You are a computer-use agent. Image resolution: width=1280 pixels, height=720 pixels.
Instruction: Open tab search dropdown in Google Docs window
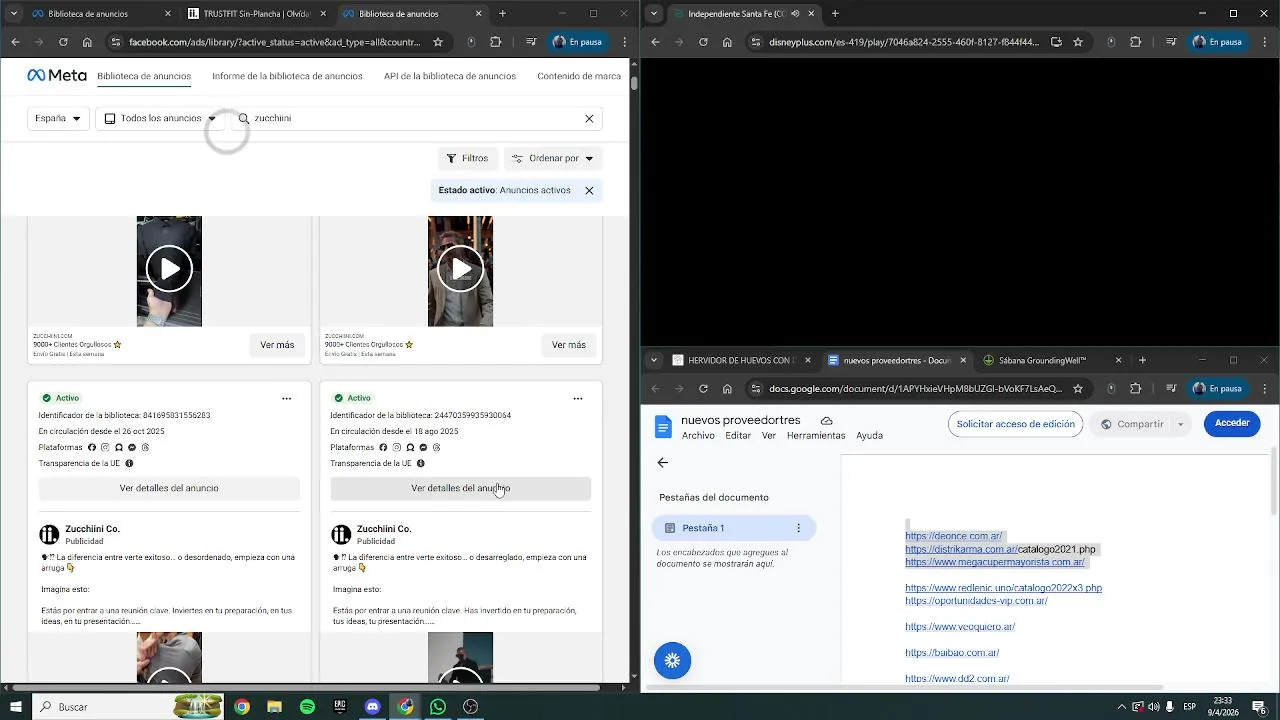pyautogui.click(x=654, y=360)
